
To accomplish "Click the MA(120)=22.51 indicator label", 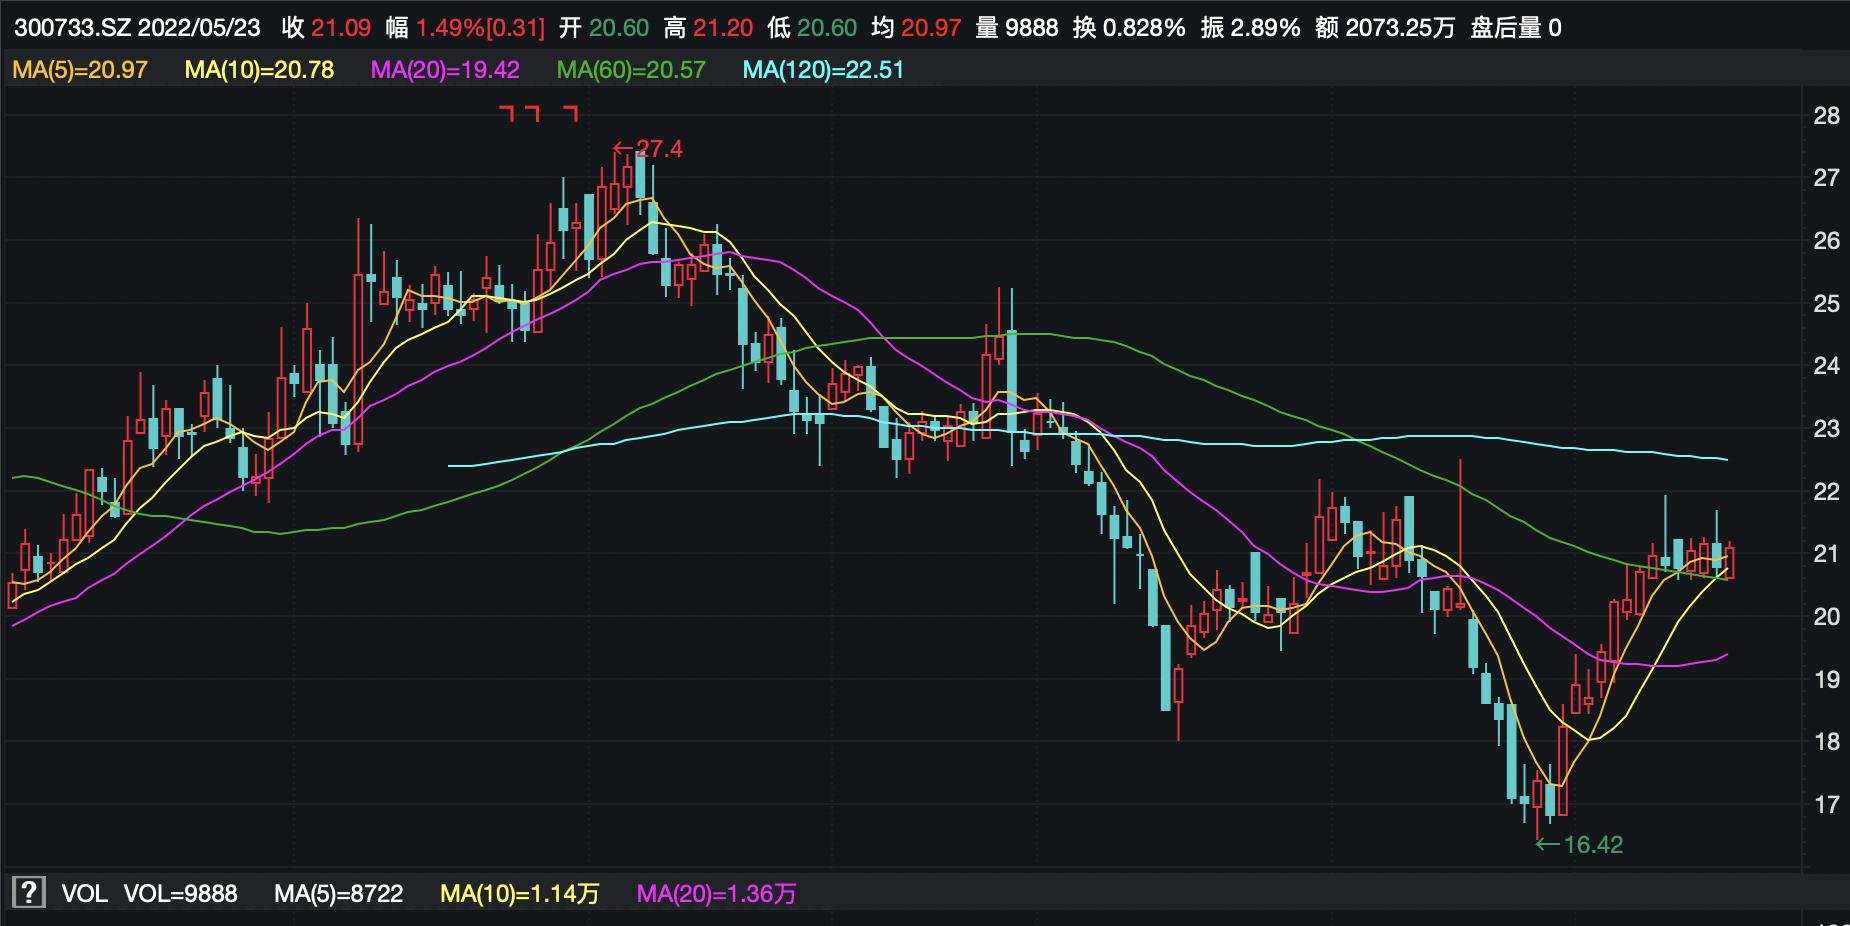I will coord(824,70).
